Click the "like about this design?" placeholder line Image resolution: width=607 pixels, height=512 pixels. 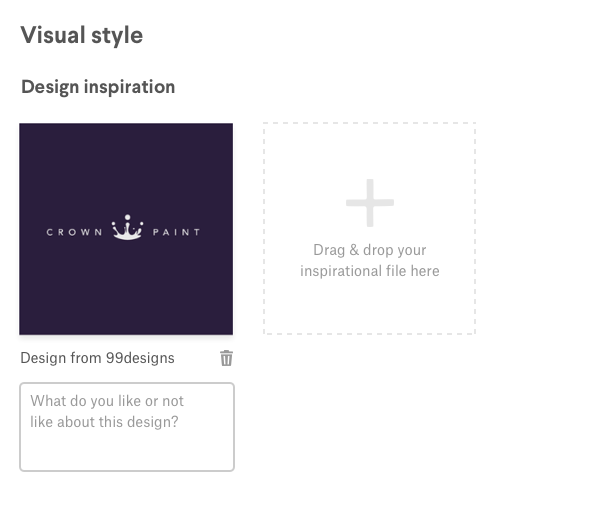point(104,421)
